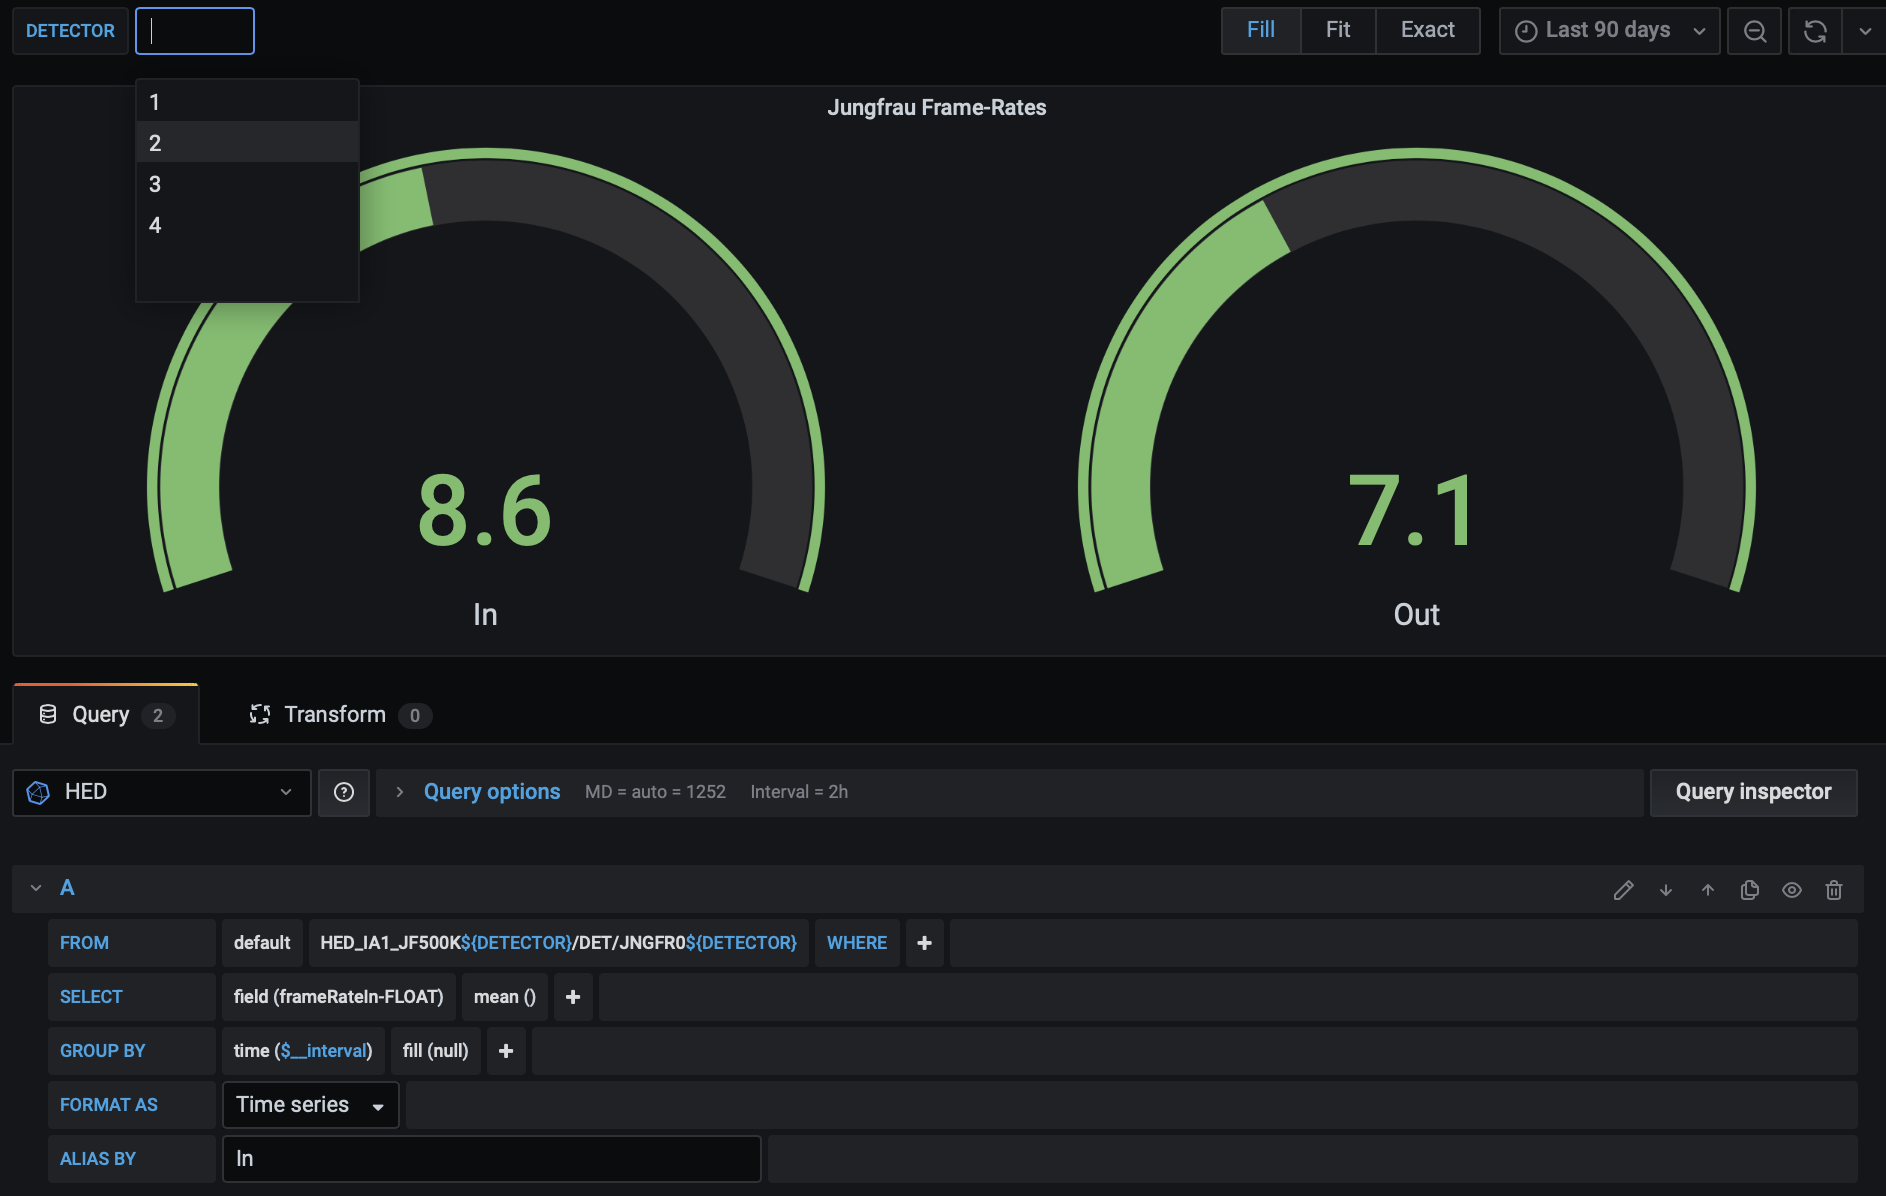The width and height of the screenshot is (1886, 1196).
Task: Click the Out gauge value 7.1
Action: click(x=1412, y=511)
